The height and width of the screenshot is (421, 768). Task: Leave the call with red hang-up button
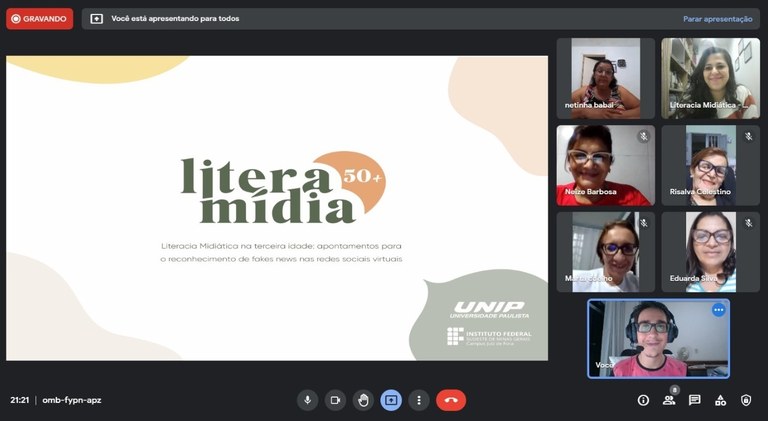point(451,400)
